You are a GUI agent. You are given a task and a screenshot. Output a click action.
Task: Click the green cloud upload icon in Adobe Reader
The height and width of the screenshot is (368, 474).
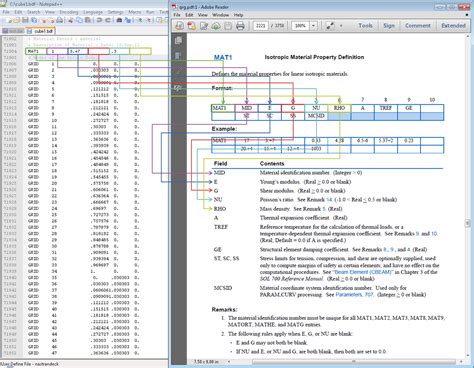tap(216, 26)
